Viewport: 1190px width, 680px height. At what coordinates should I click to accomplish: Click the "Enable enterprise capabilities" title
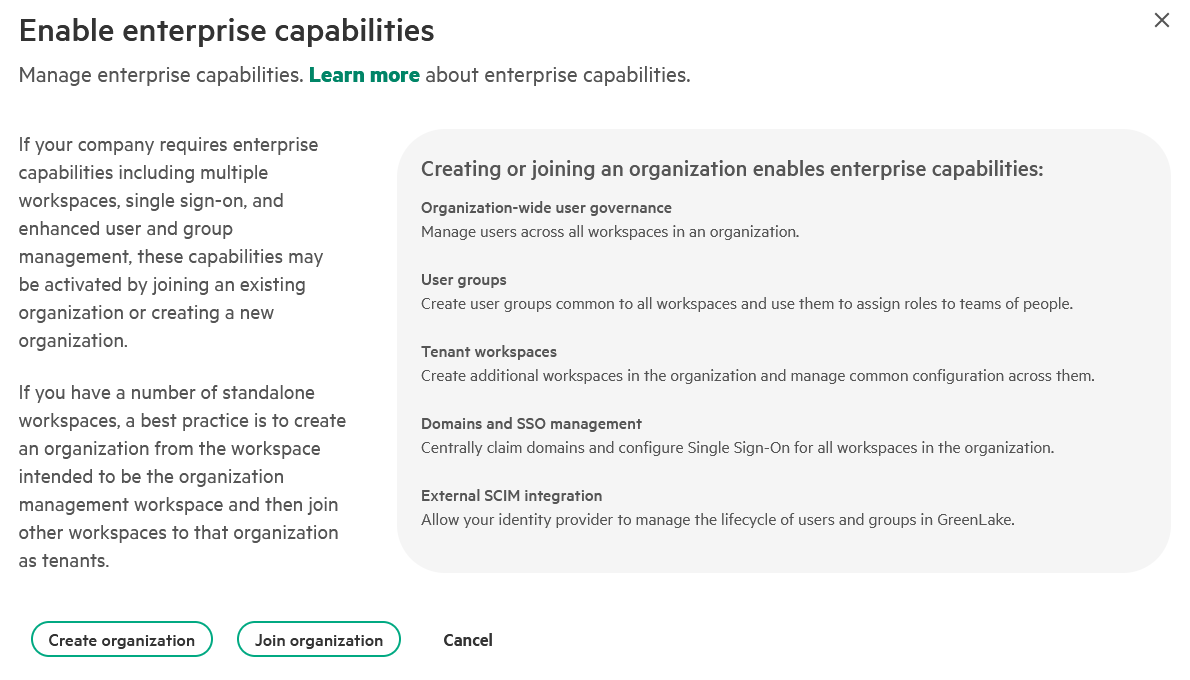(x=227, y=31)
